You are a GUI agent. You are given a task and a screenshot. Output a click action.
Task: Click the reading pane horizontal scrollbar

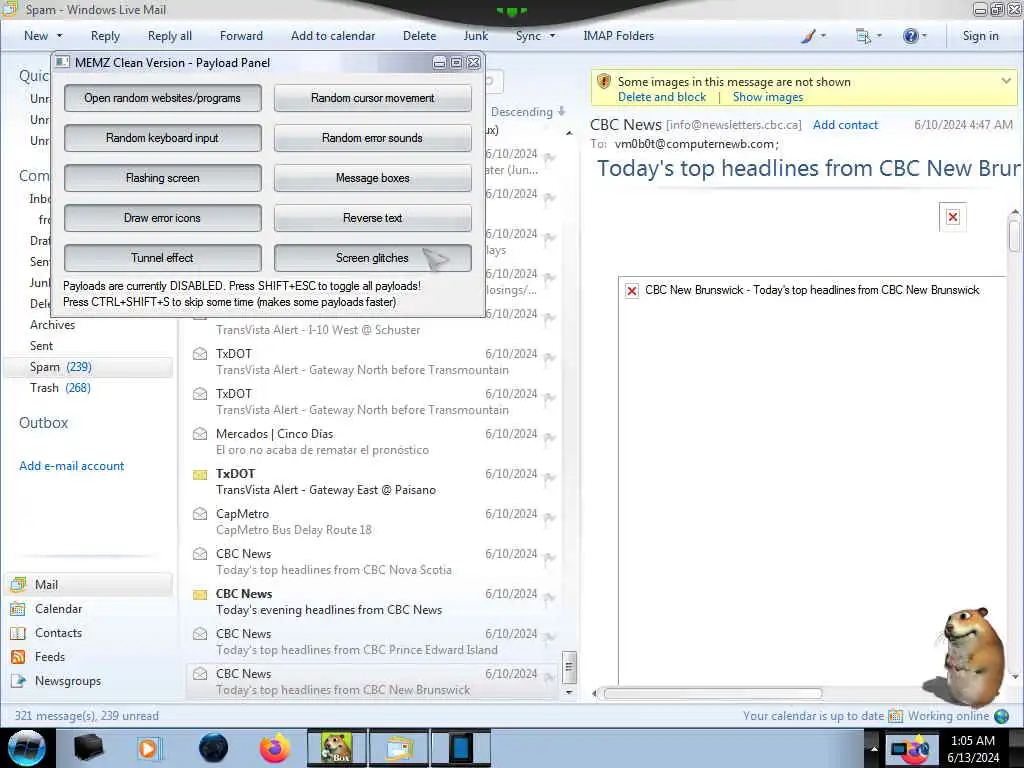coord(712,694)
